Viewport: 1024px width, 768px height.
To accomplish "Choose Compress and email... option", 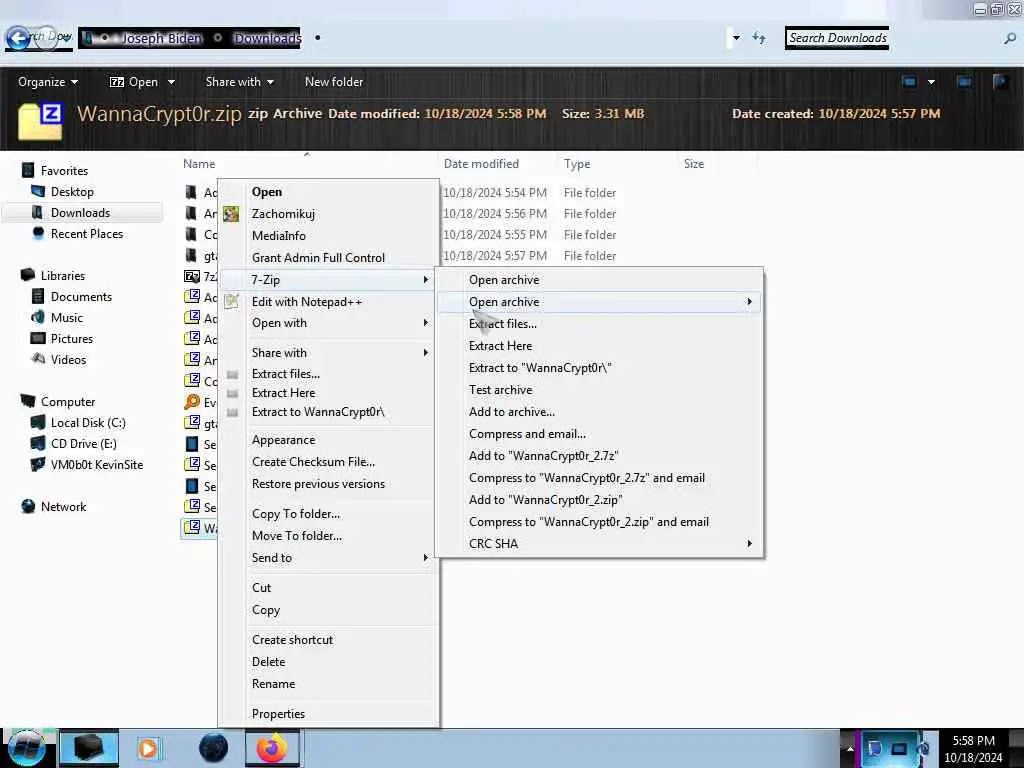I will (x=527, y=434).
